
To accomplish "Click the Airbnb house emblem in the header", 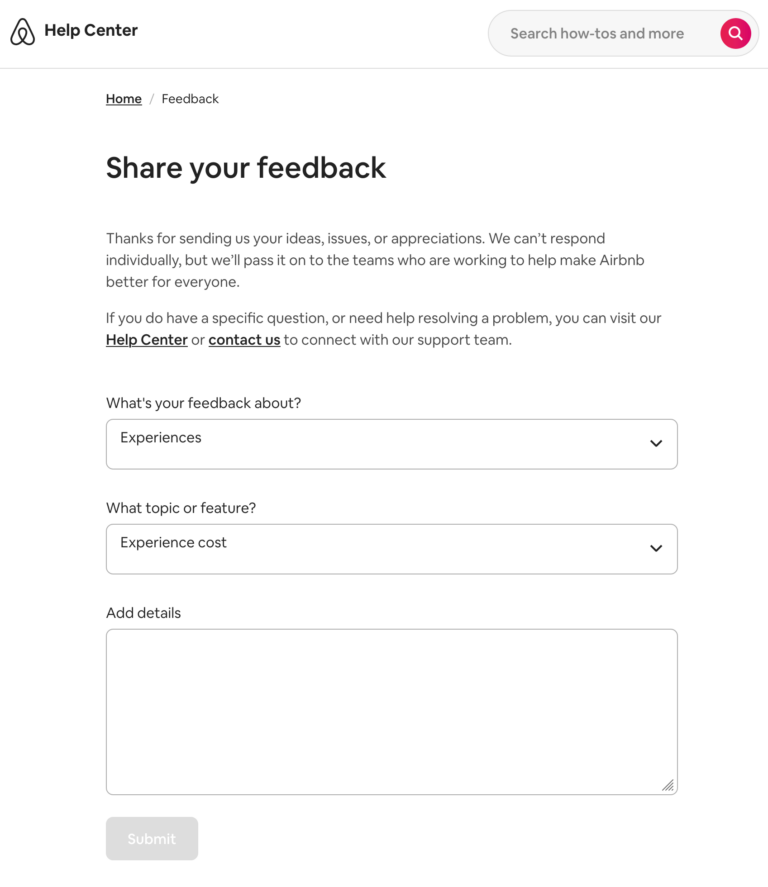I will click(22, 31).
